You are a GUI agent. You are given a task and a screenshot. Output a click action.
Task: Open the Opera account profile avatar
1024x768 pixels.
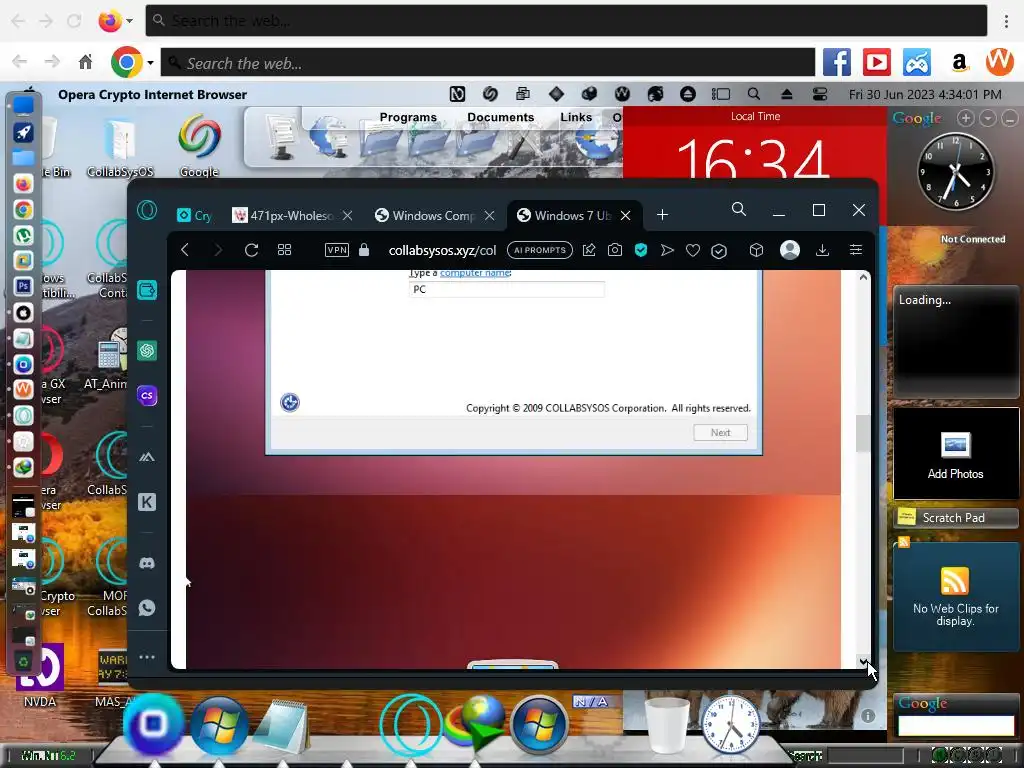coord(790,250)
